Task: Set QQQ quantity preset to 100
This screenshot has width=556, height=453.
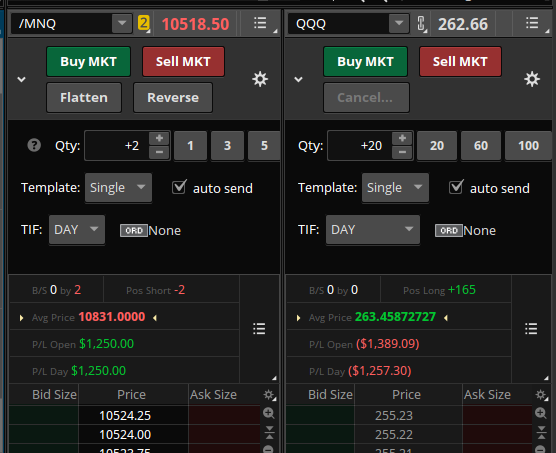Action: click(528, 146)
